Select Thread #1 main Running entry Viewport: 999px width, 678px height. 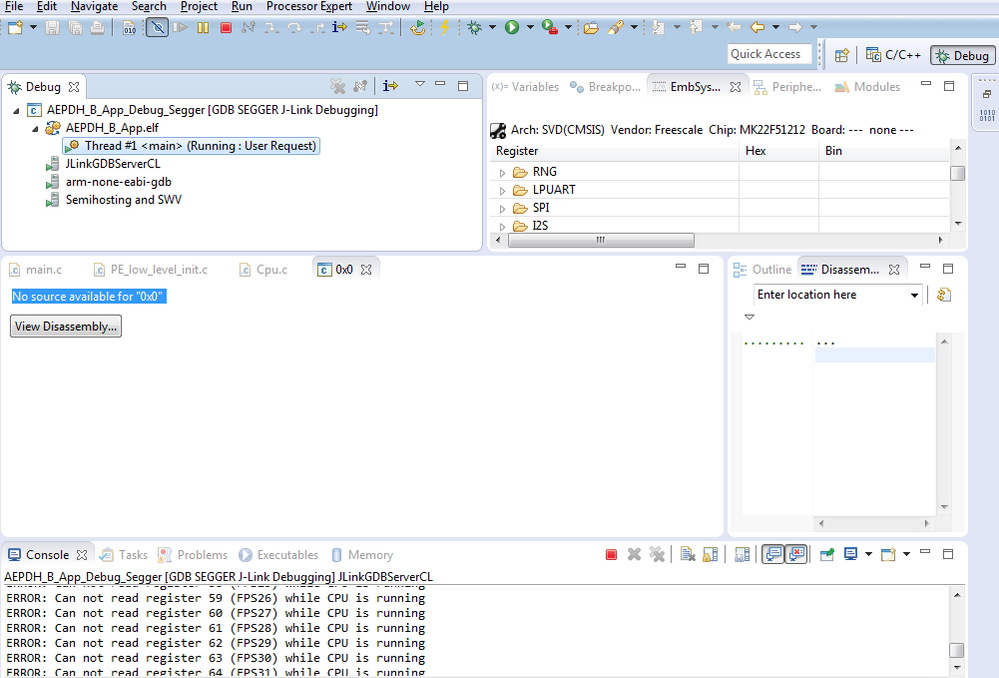(191, 146)
